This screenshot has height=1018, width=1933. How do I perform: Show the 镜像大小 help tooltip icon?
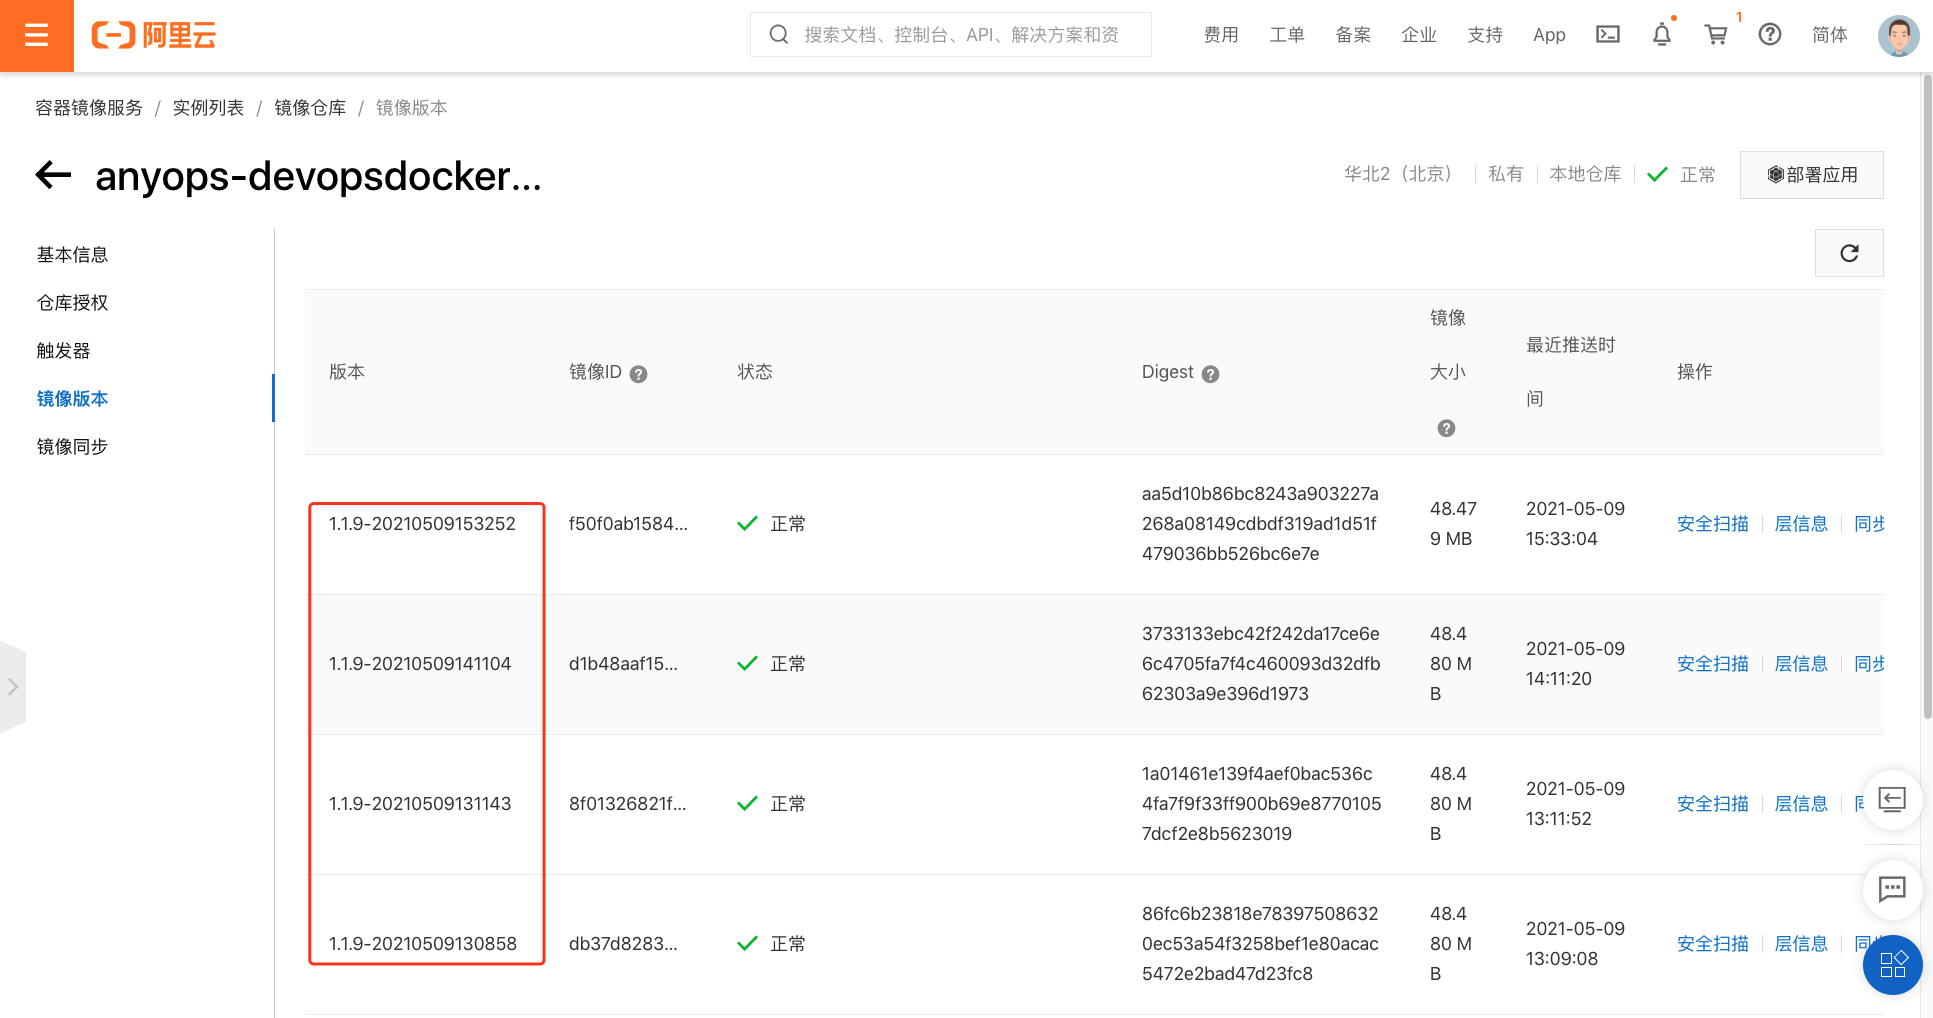click(x=1446, y=428)
